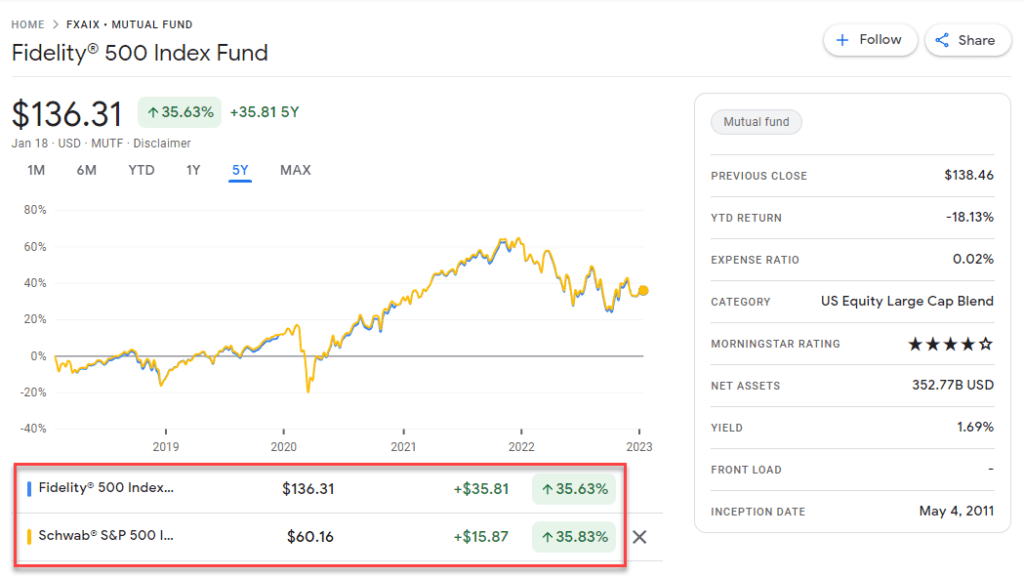Click the Fidelity row +$35.81 gain
The image size is (1024, 577).
click(481, 489)
